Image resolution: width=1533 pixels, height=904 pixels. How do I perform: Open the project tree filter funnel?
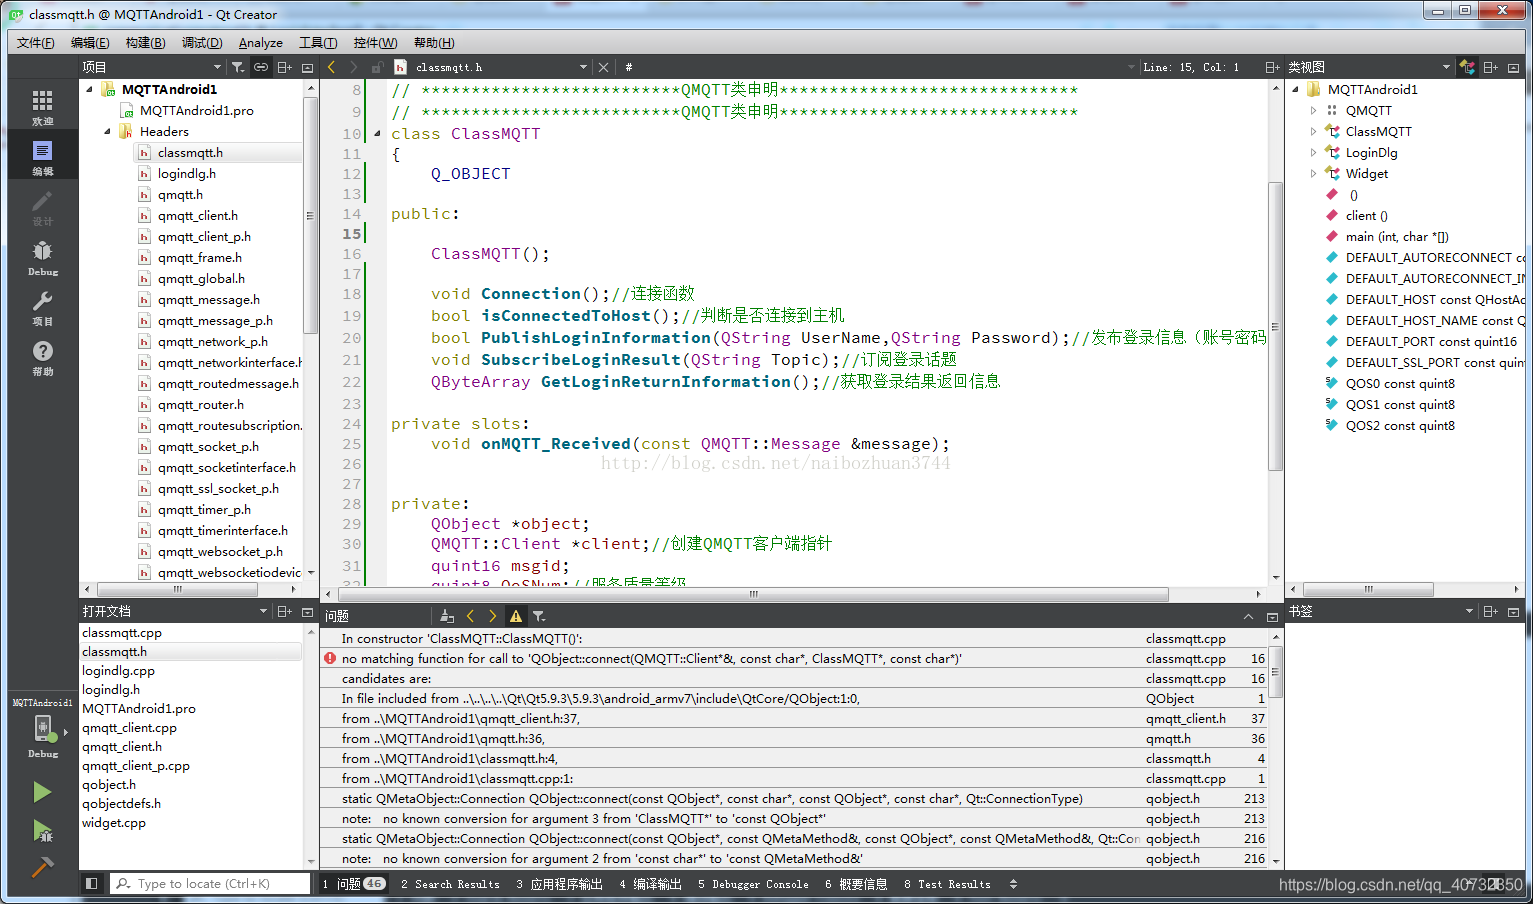(238, 67)
